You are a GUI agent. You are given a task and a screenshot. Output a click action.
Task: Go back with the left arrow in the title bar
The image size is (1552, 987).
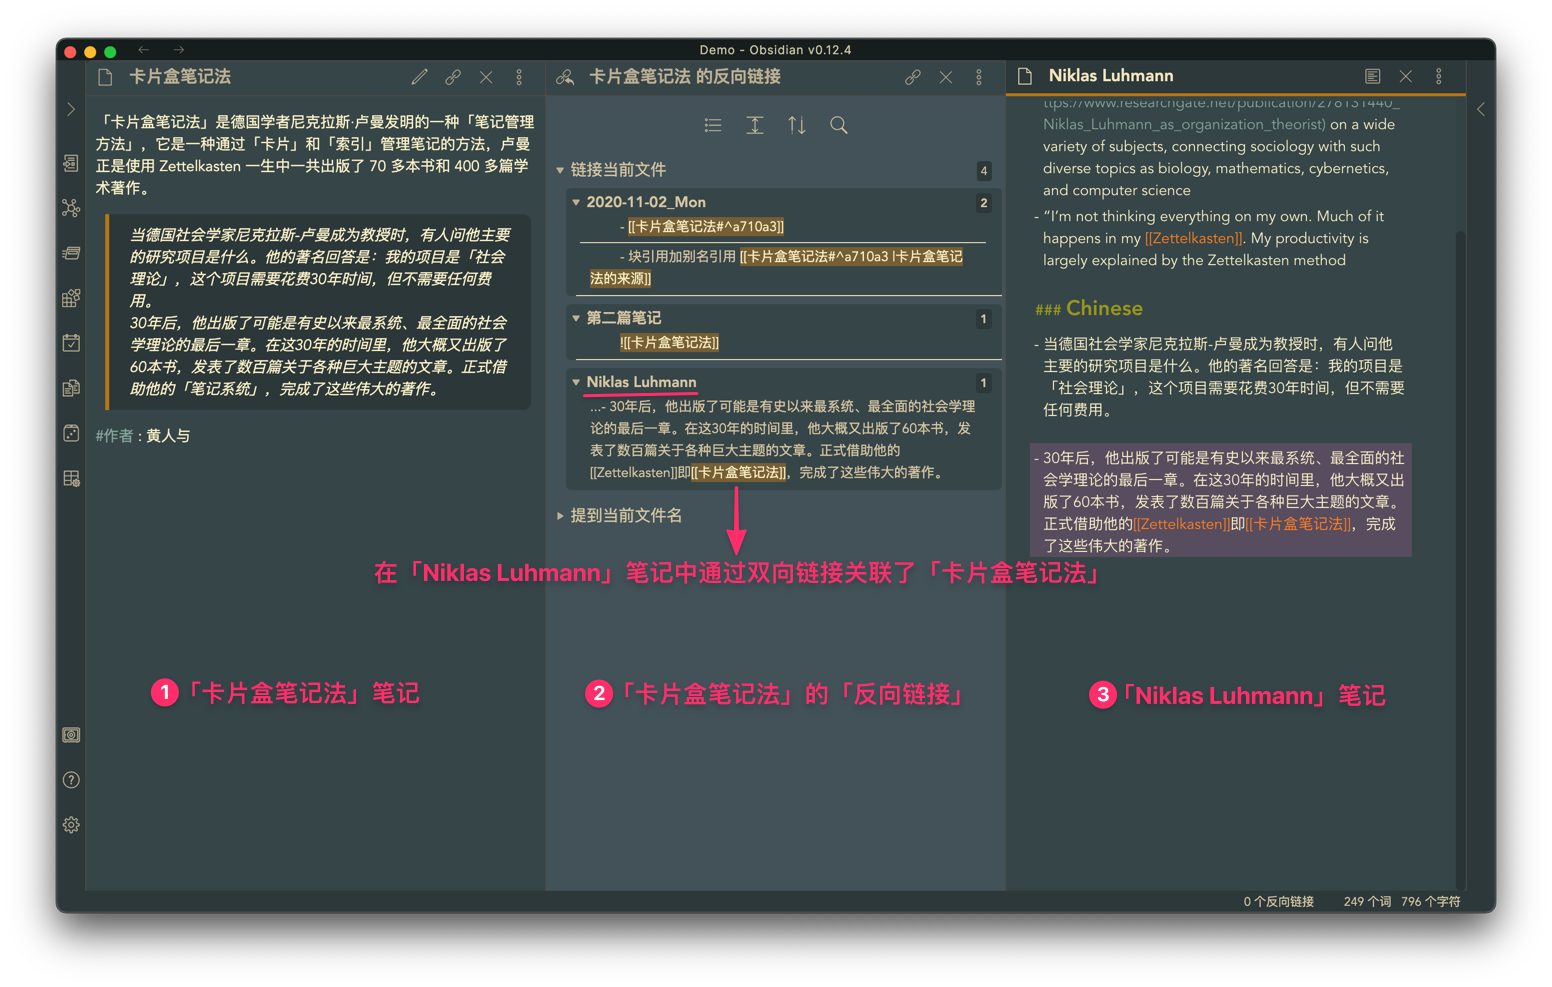click(x=144, y=49)
